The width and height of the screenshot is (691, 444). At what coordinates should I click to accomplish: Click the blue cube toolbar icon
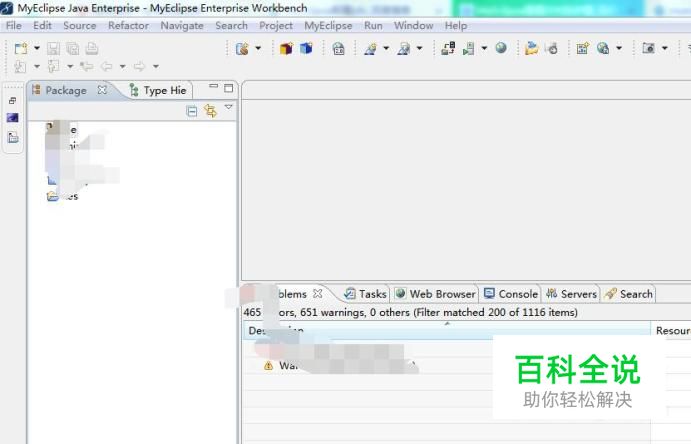click(306, 48)
